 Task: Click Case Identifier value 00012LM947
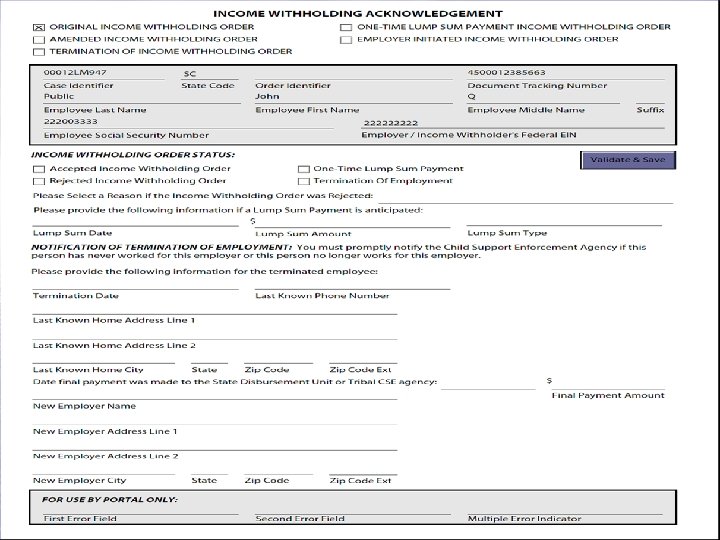pos(75,73)
